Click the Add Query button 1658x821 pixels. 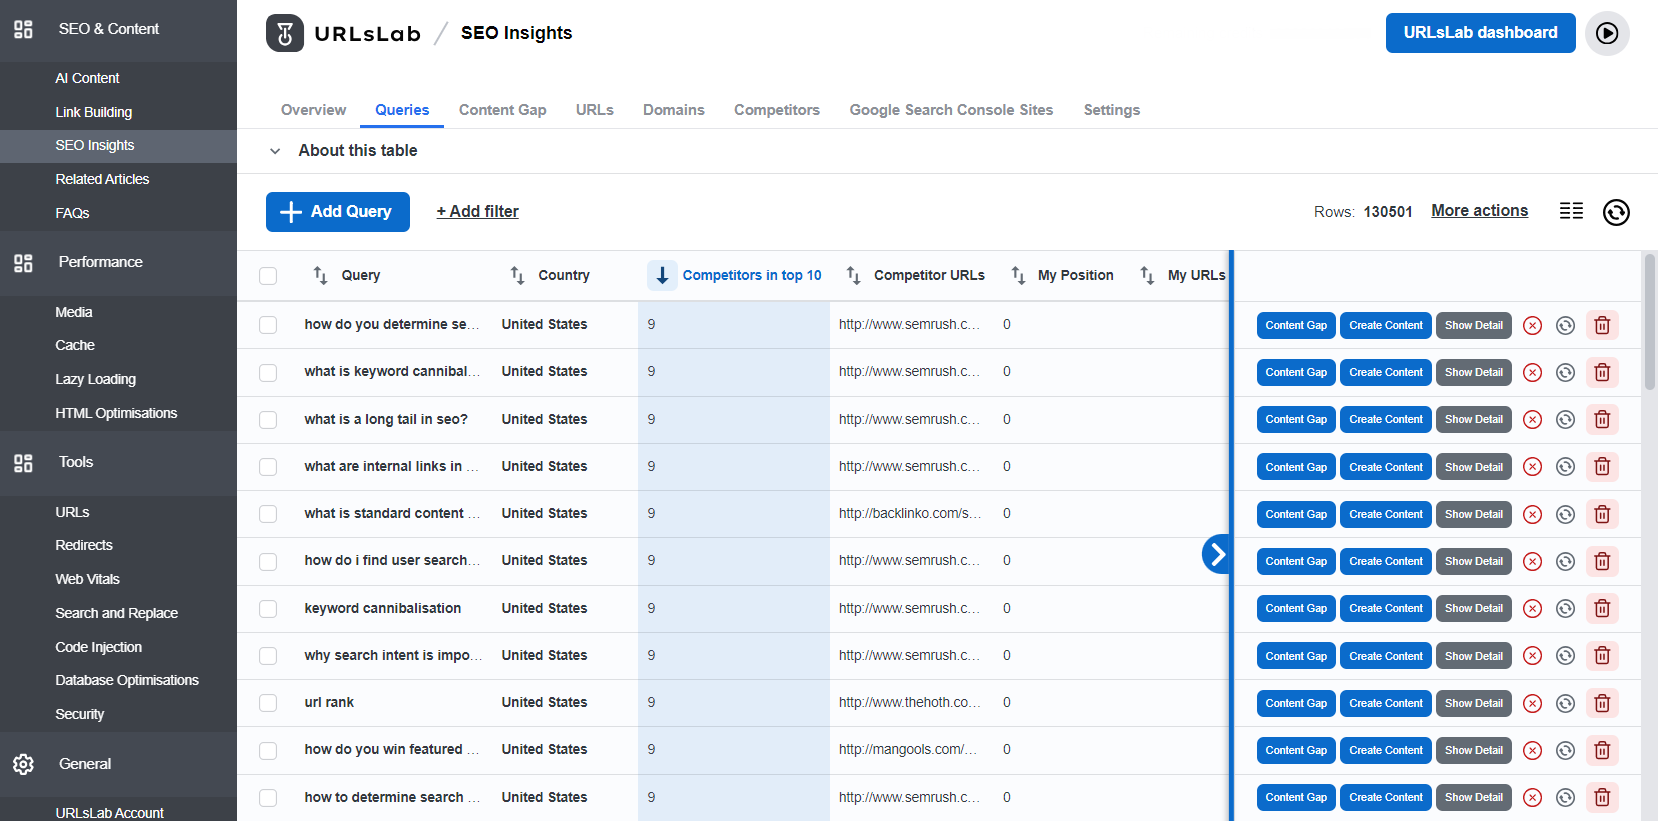tap(338, 212)
